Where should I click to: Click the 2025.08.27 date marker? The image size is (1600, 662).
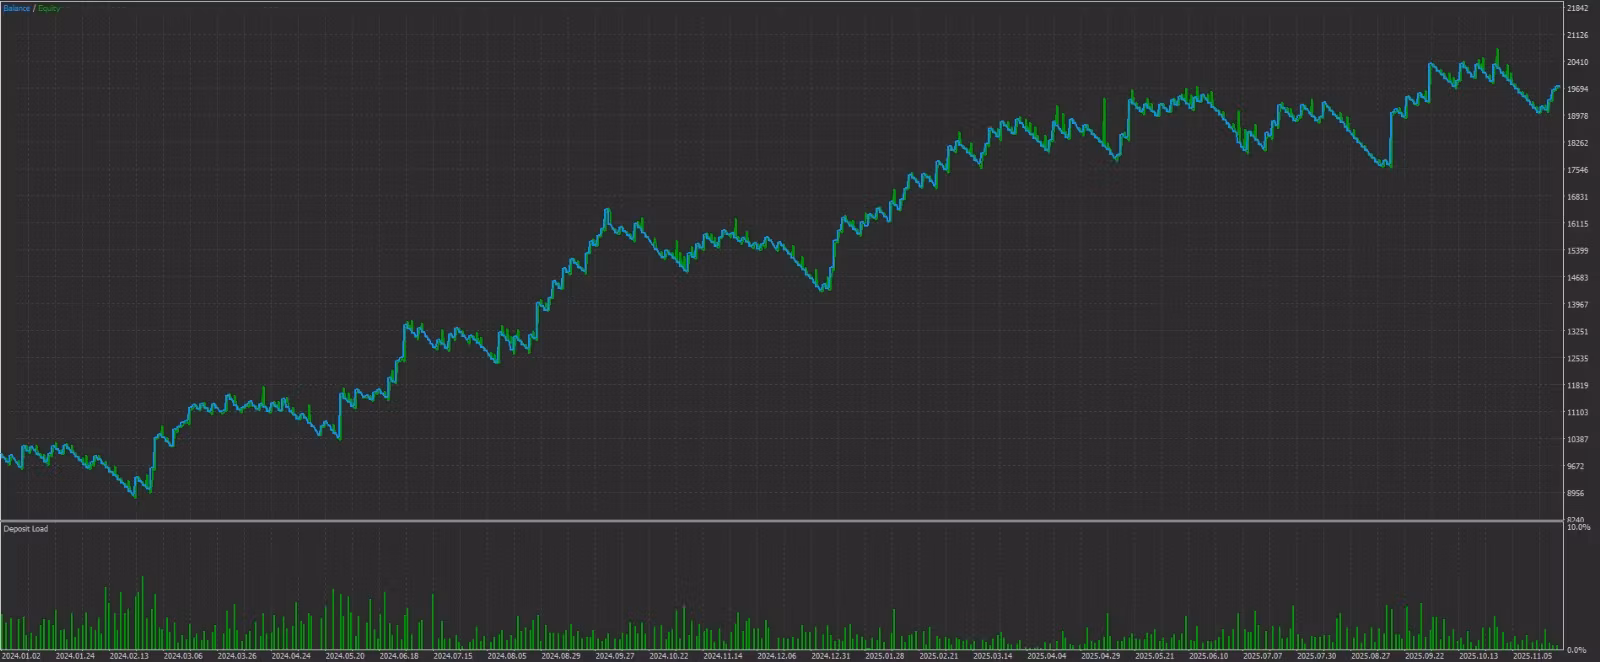coord(1371,656)
